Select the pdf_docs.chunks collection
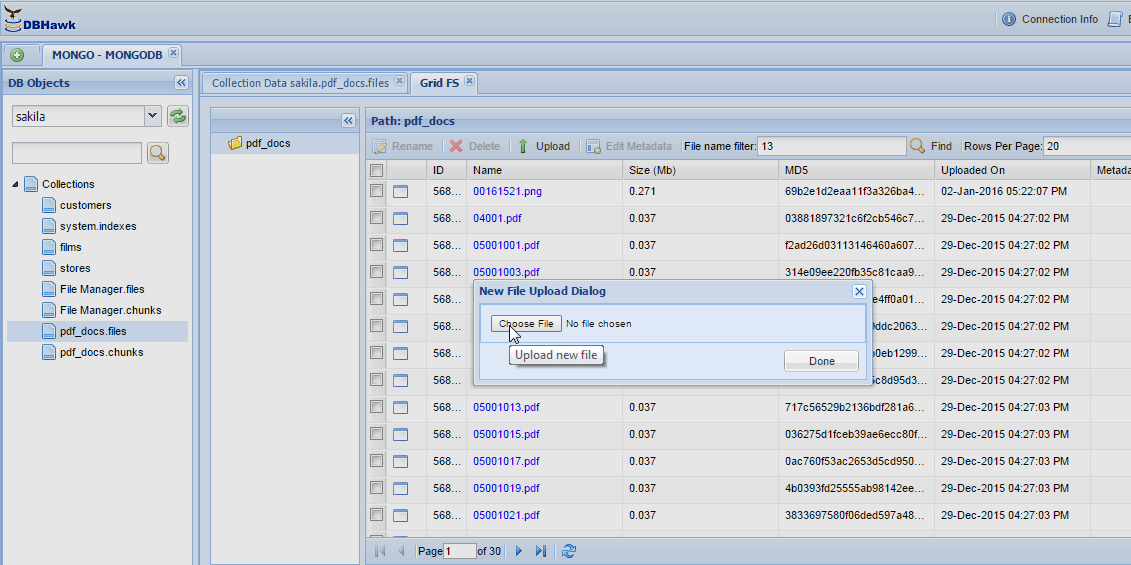 point(101,353)
